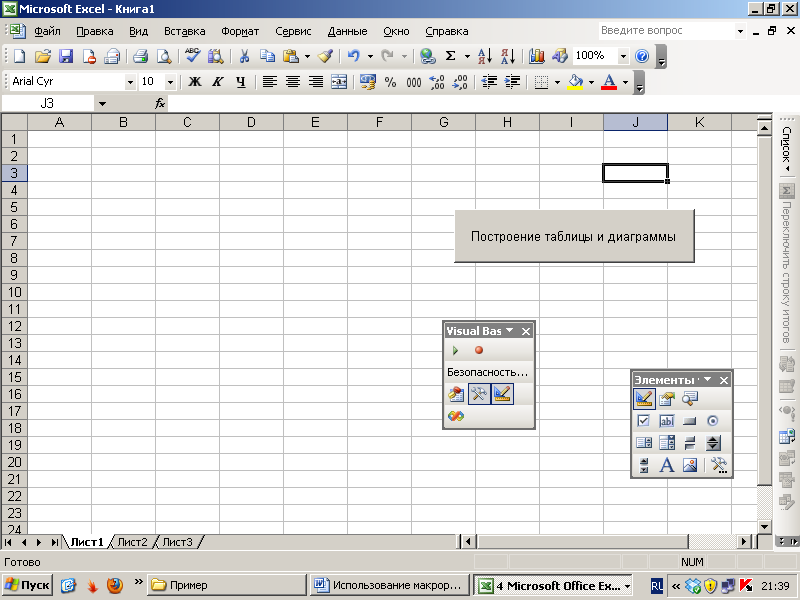
Task: Click the Format Painter brush
Action: coord(325,56)
